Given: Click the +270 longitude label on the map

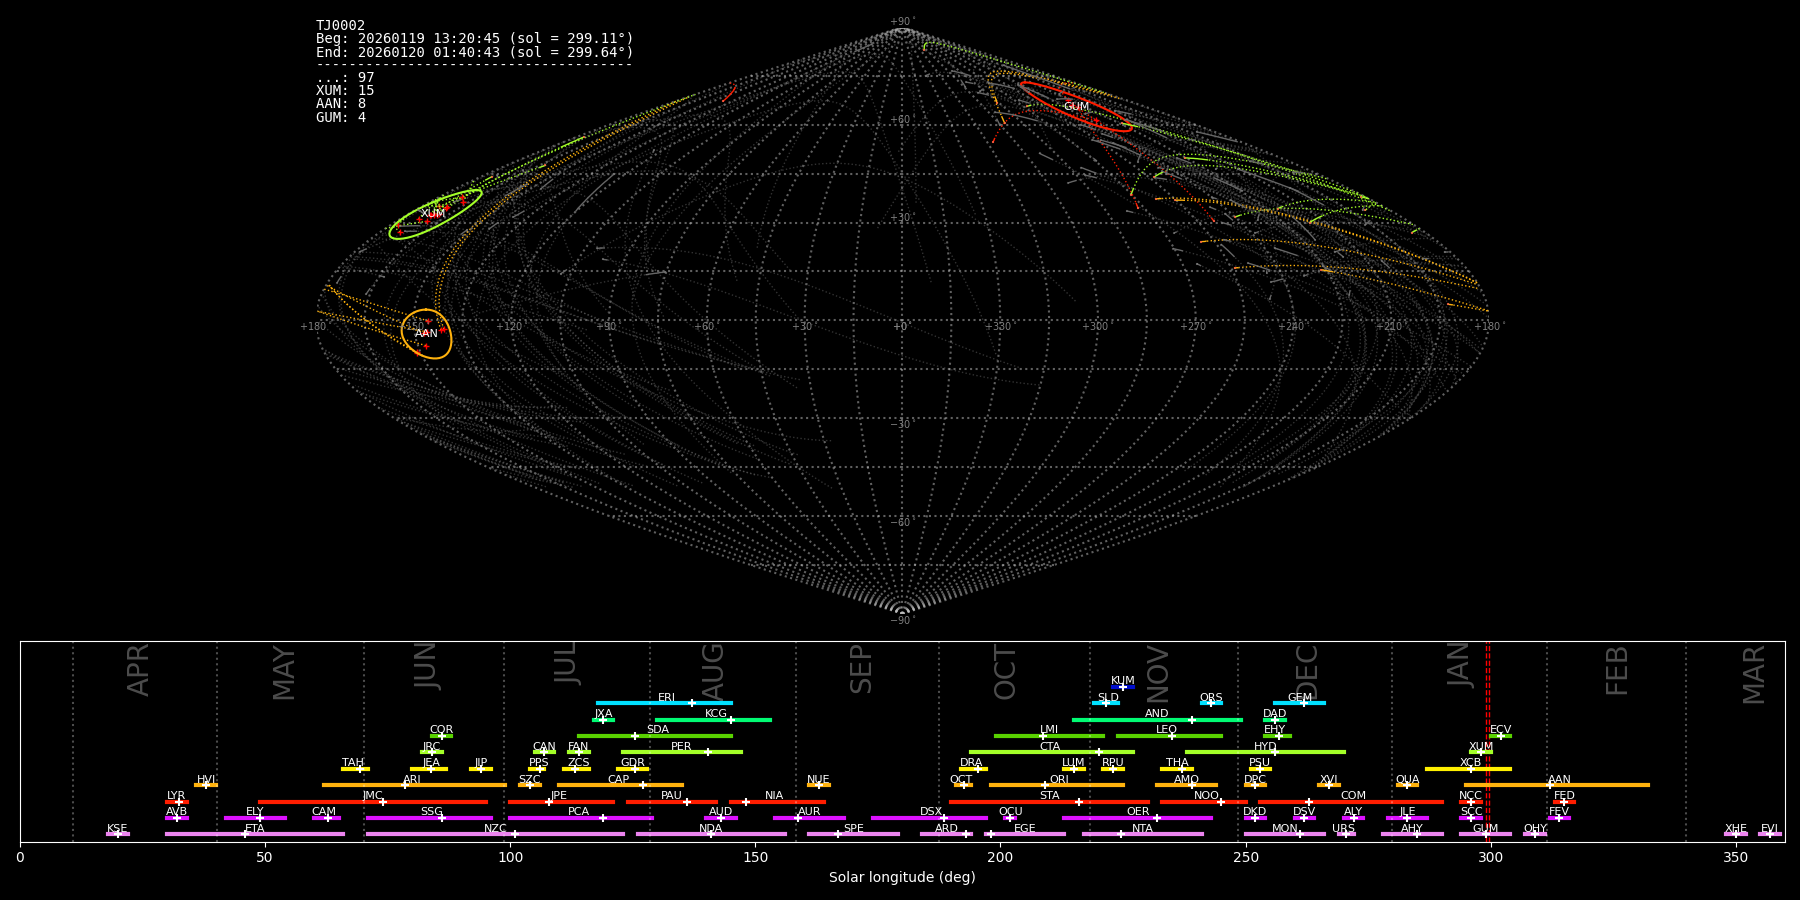Looking at the screenshot, I should pos(1193,326).
